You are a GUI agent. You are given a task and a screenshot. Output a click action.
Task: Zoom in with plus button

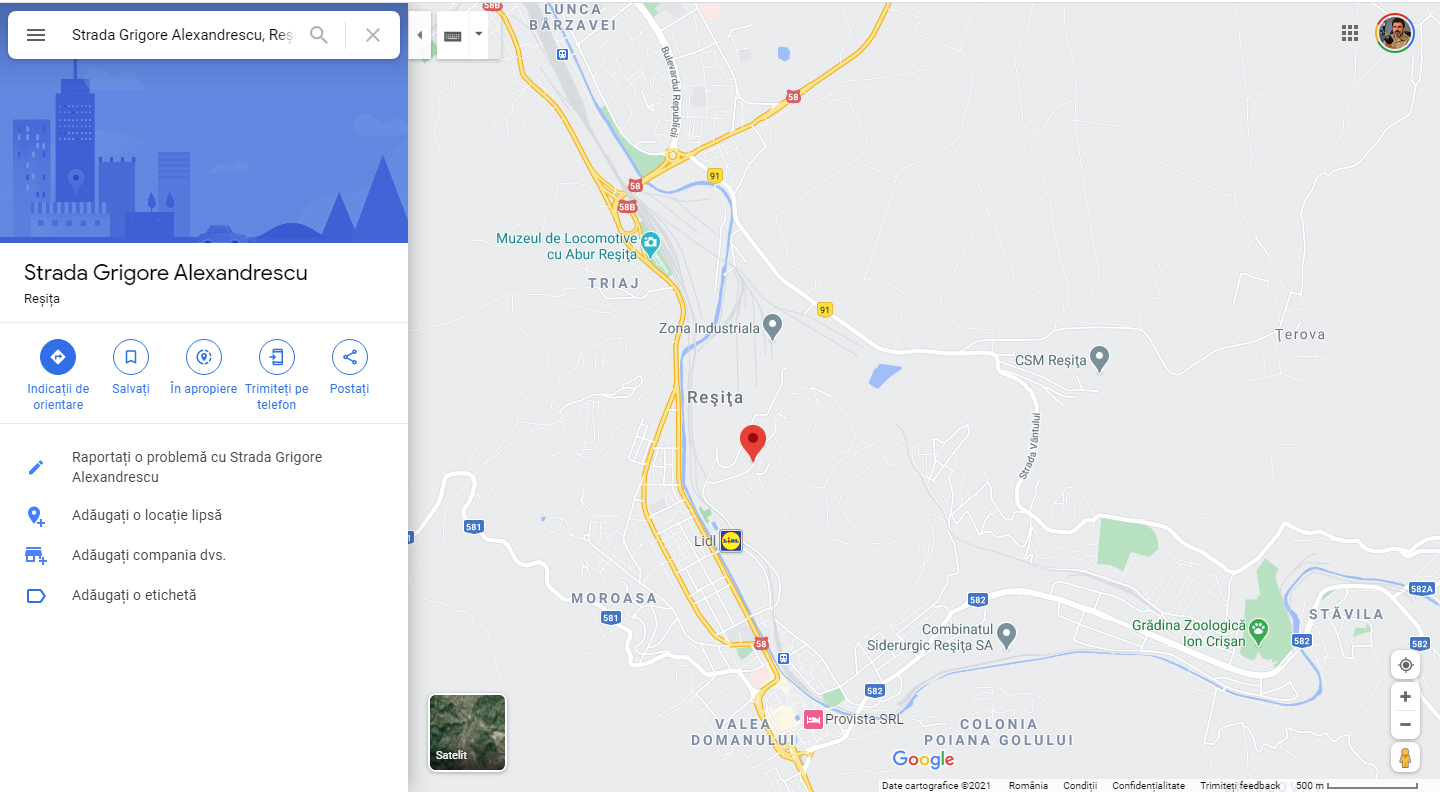[x=1405, y=696]
